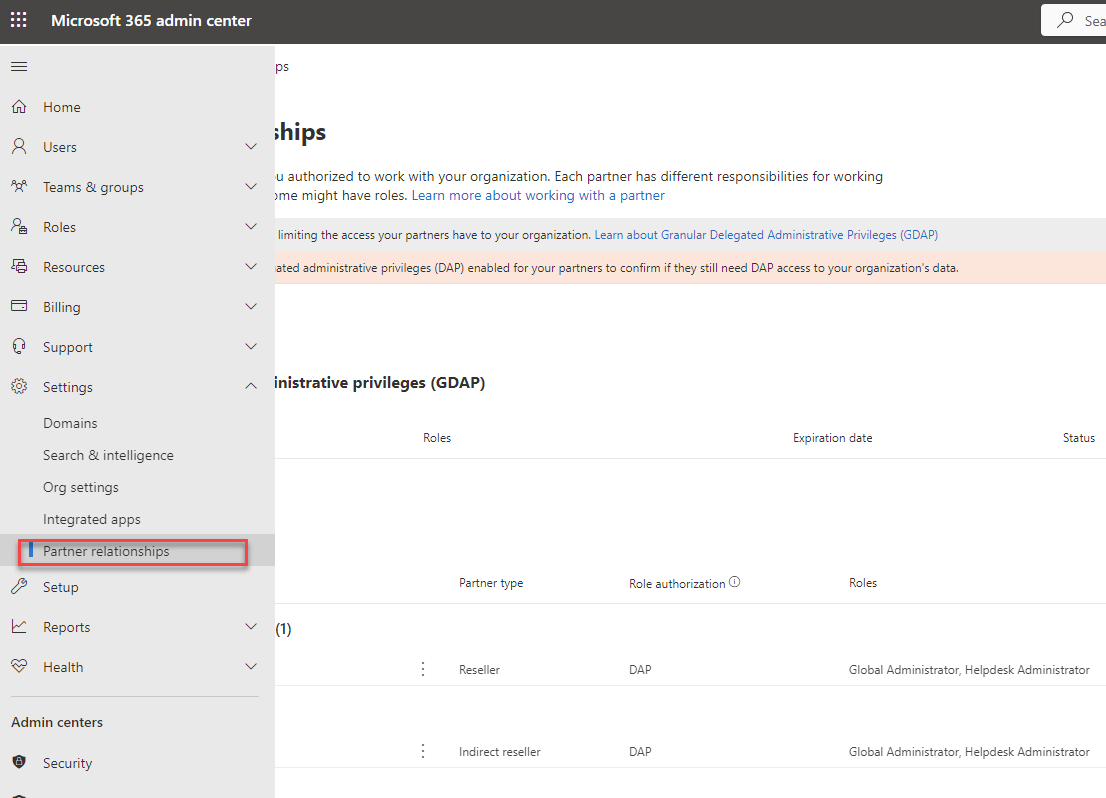Expand the Reports chevron
Image resolution: width=1106 pixels, height=798 pixels.
tap(250, 627)
